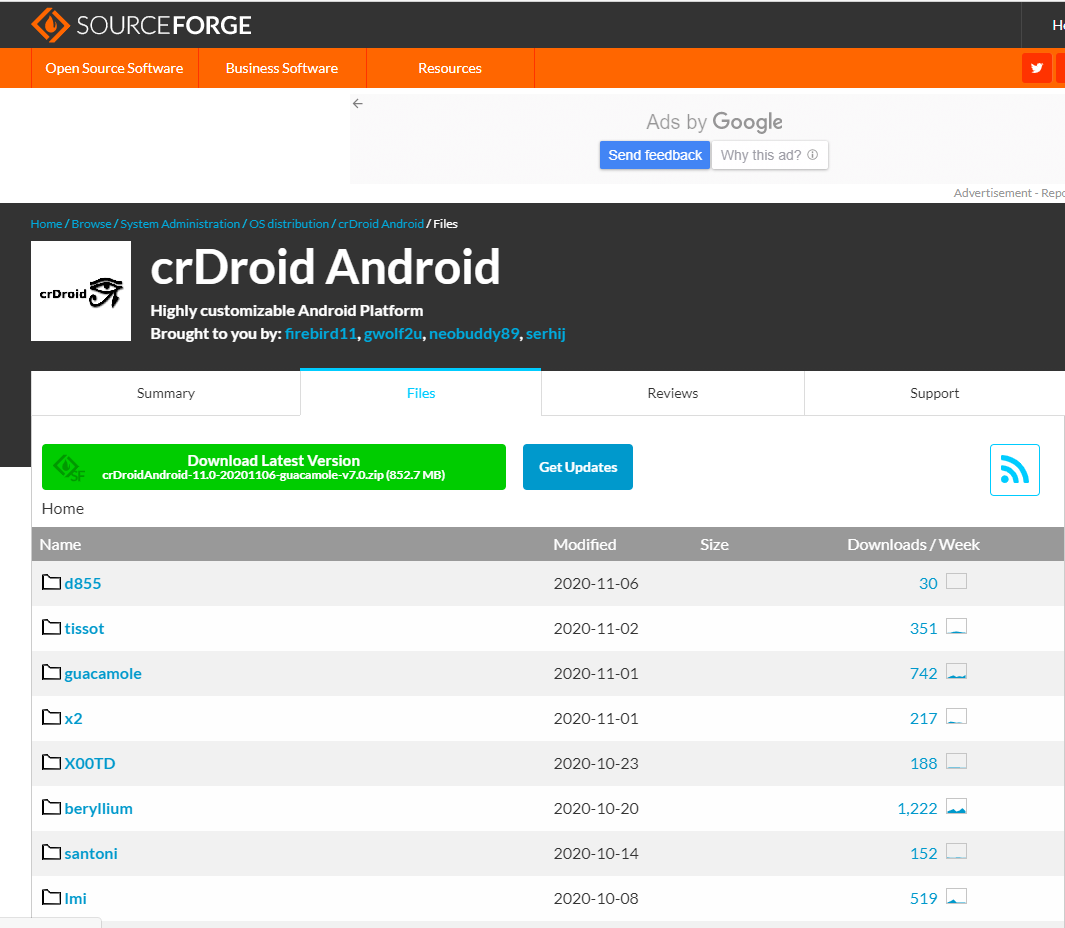
Task: Open serhij author profile
Action: coord(545,334)
